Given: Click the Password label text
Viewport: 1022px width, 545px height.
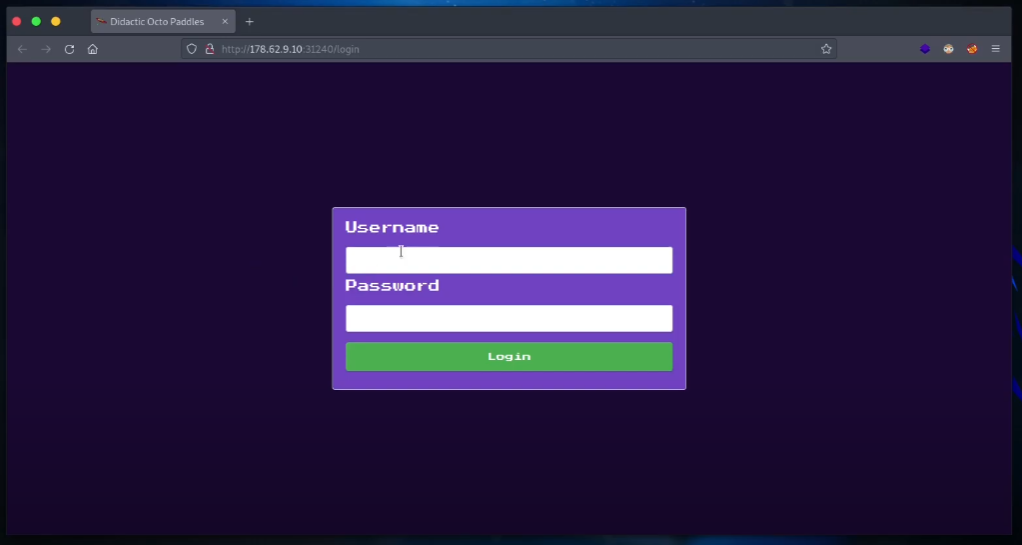Looking at the screenshot, I should point(392,285).
